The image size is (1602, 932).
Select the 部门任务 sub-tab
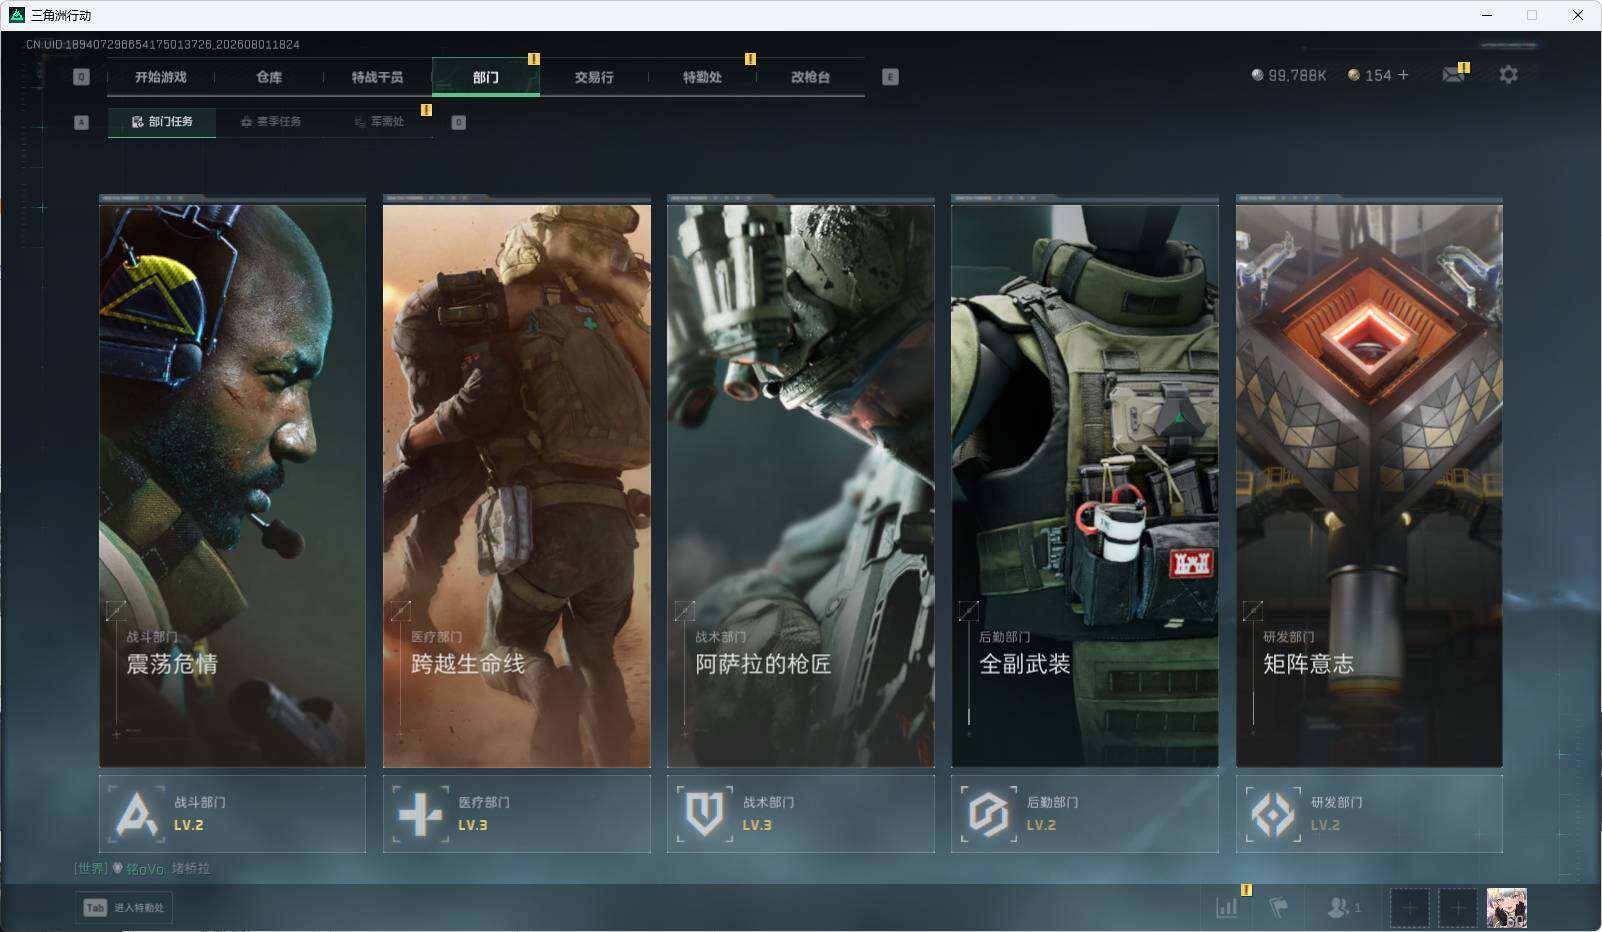pos(162,122)
